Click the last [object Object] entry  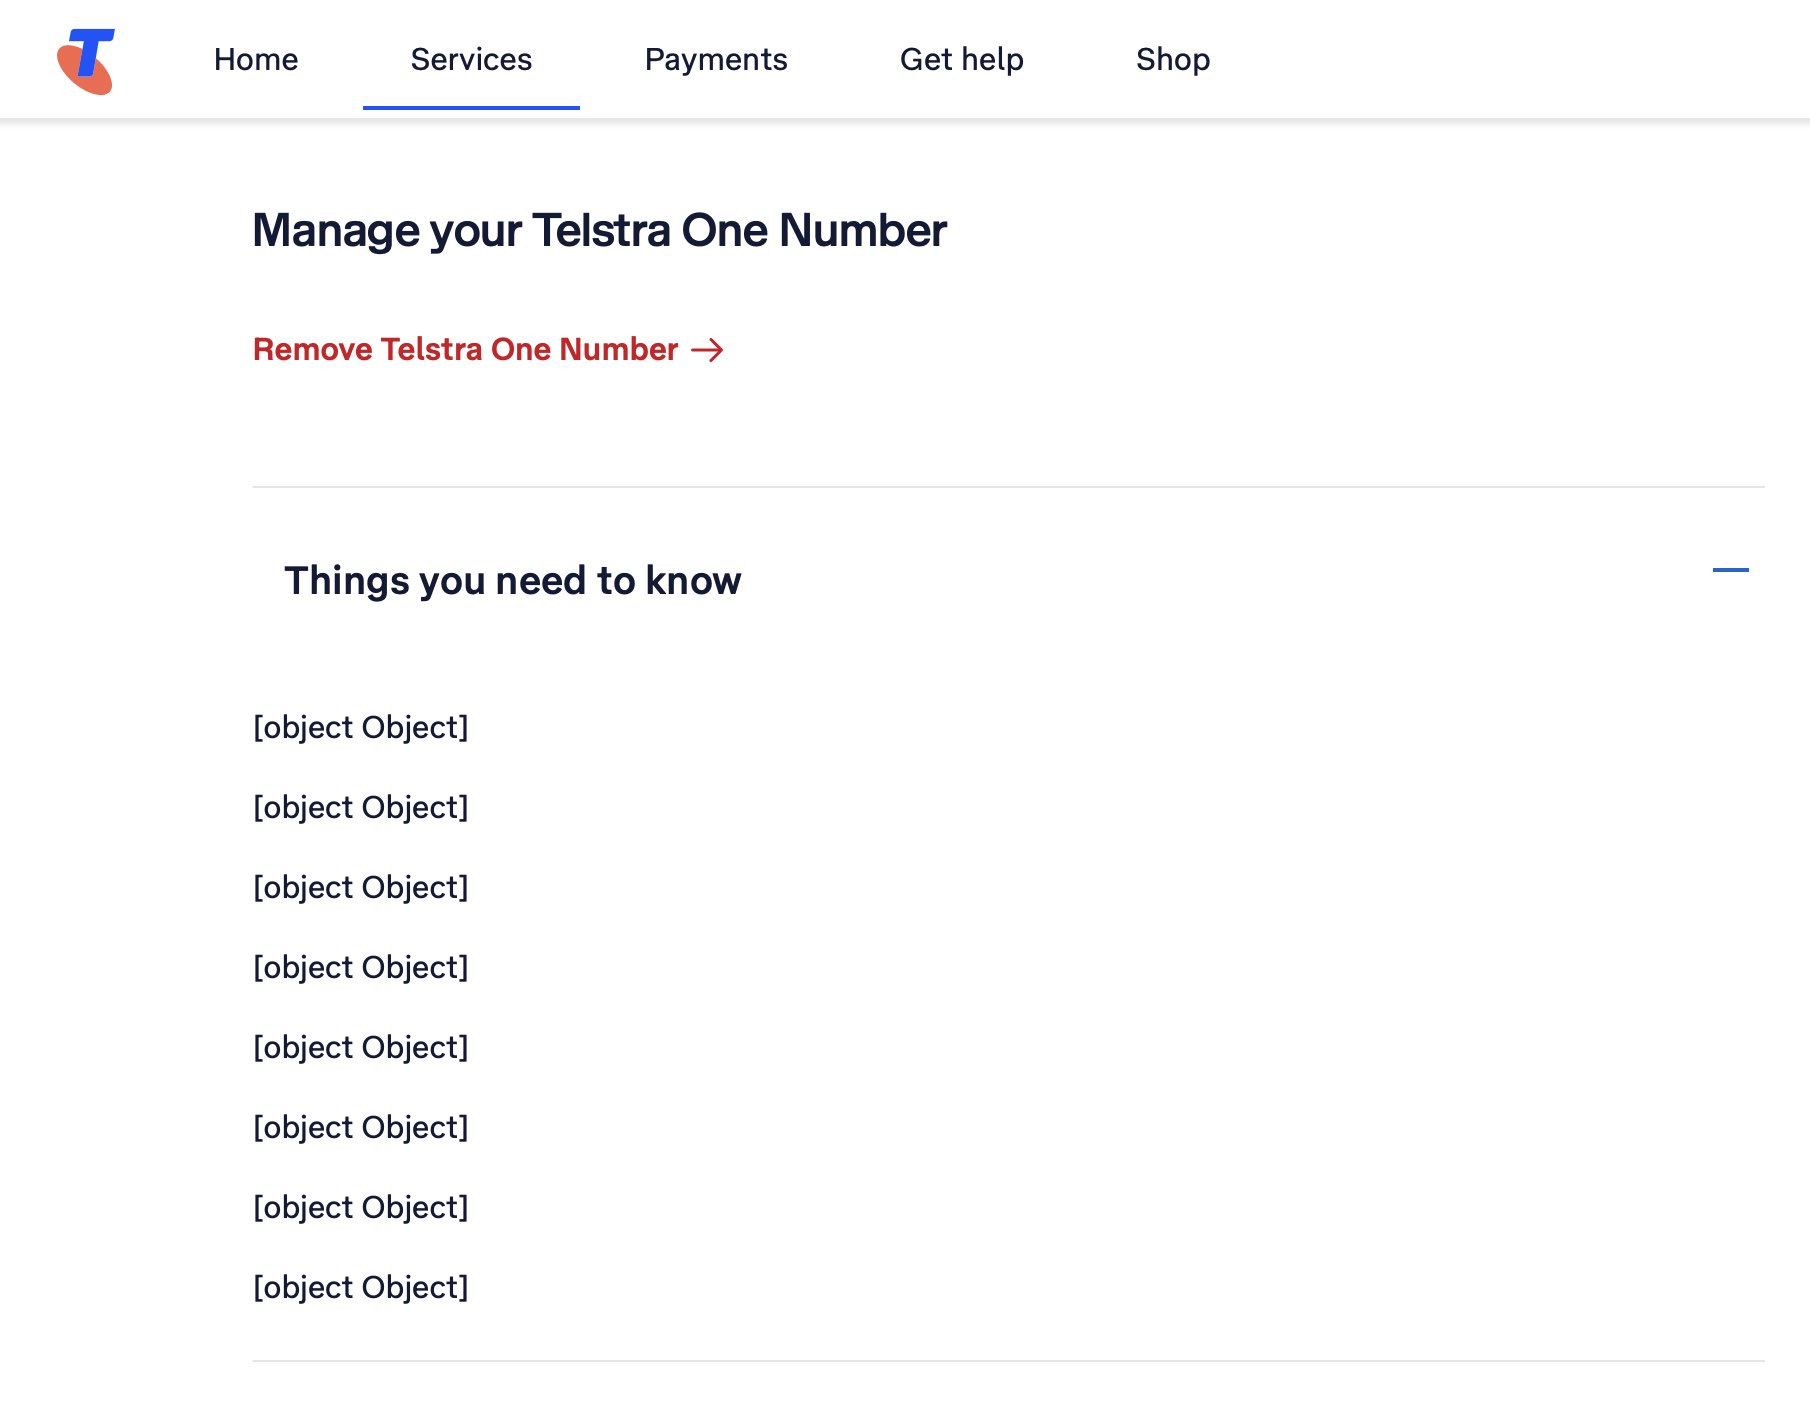tap(361, 1287)
